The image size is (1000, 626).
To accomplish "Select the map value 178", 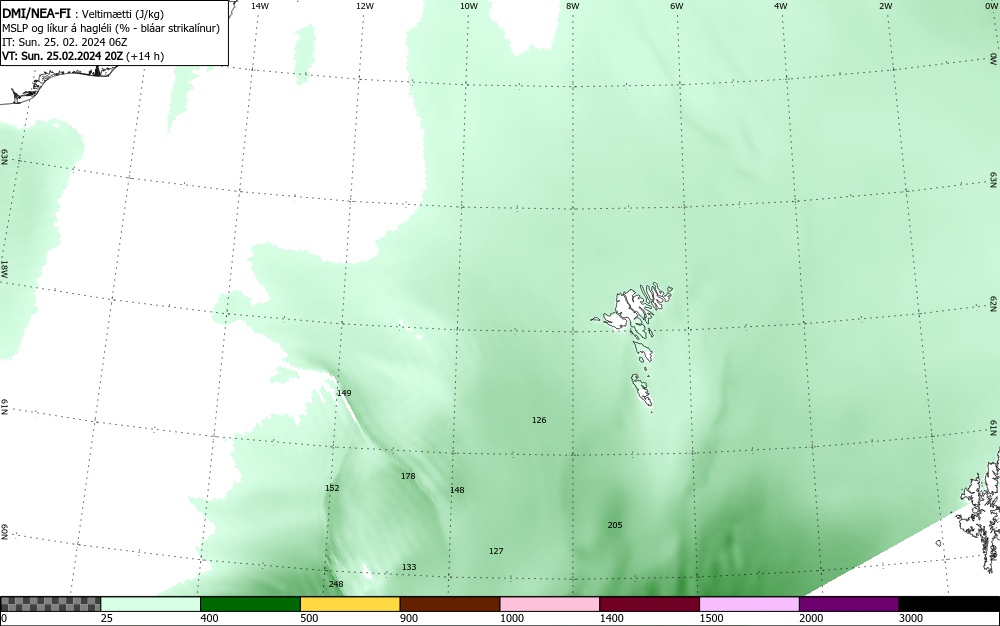I will pyautogui.click(x=408, y=476).
